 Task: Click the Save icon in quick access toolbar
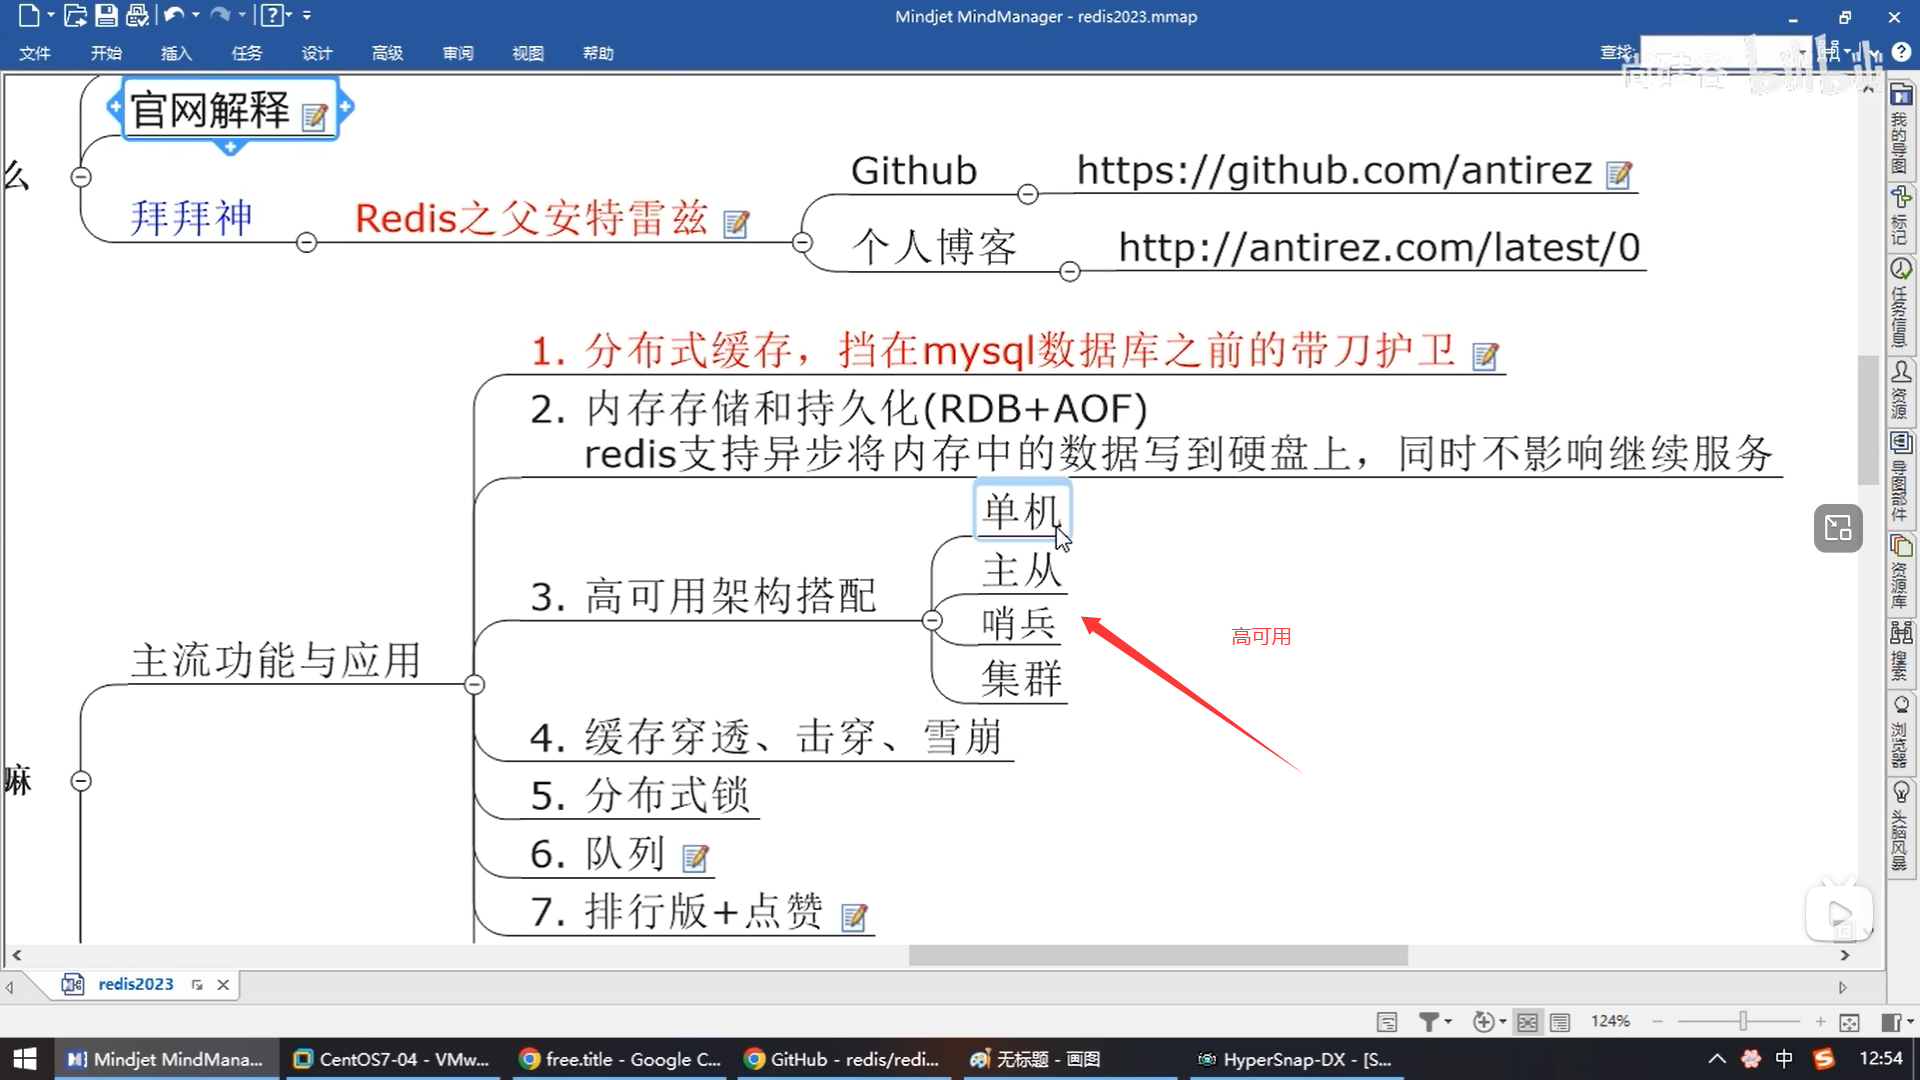tap(106, 15)
